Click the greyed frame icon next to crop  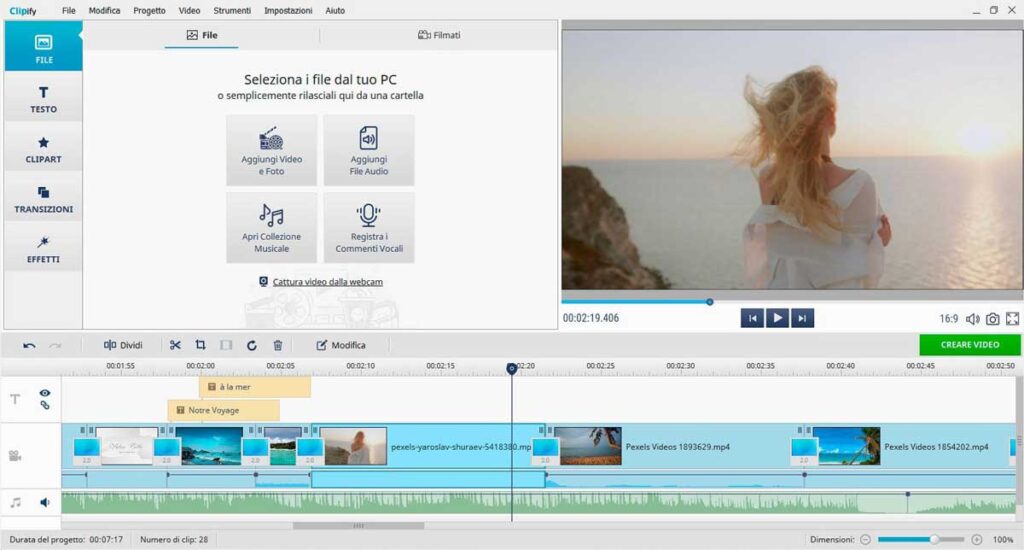[226, 345]
